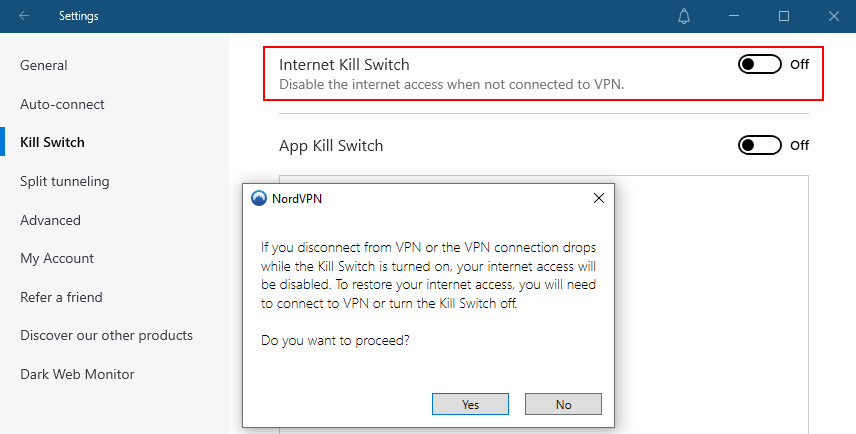This screenshot has width=856, height=434.
Task: Minimize the Settings window
Action: [x=734, y=16]
